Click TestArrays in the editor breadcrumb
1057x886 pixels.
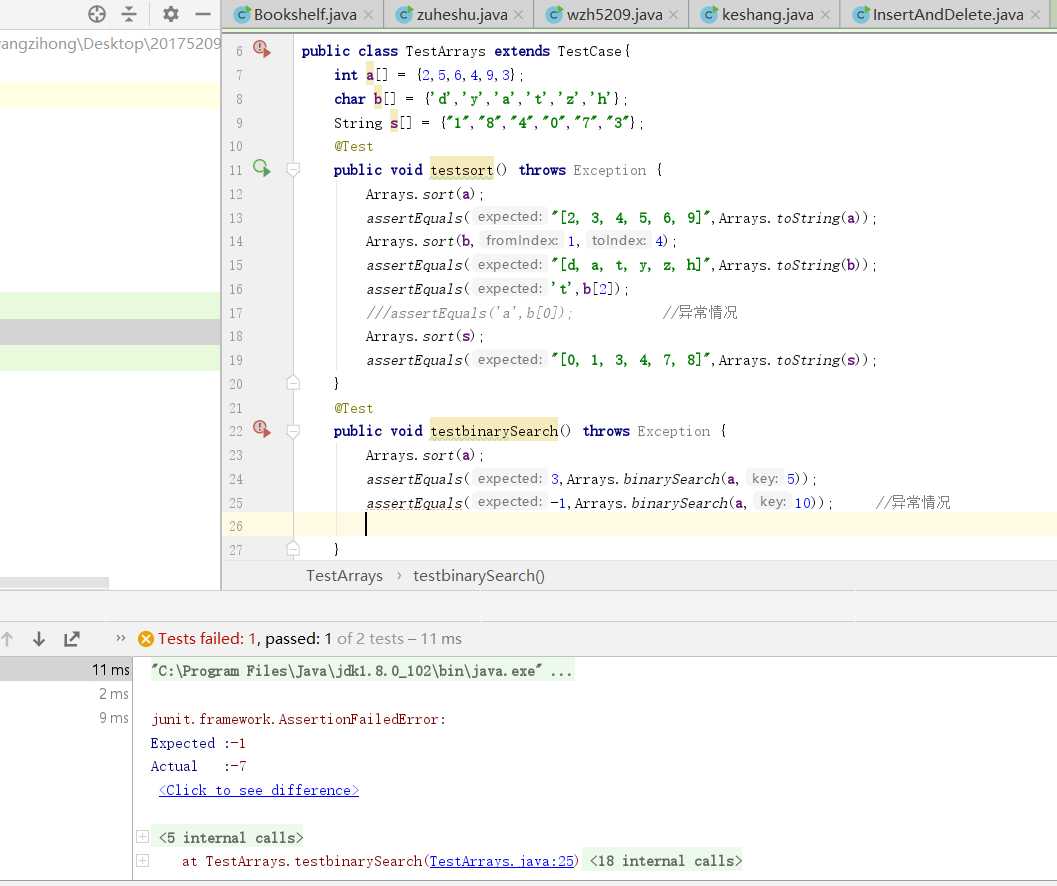344,576
